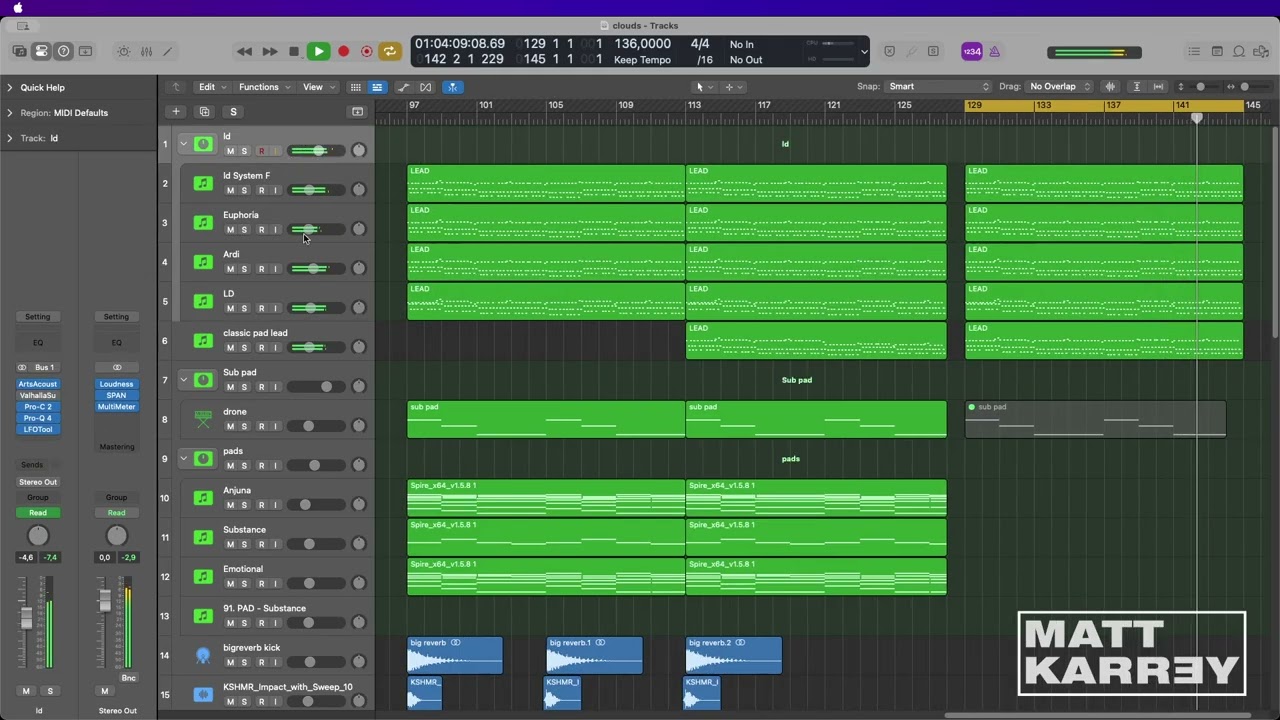
Task: Toggle Show Flex button
Action: (x=426, y=87)
